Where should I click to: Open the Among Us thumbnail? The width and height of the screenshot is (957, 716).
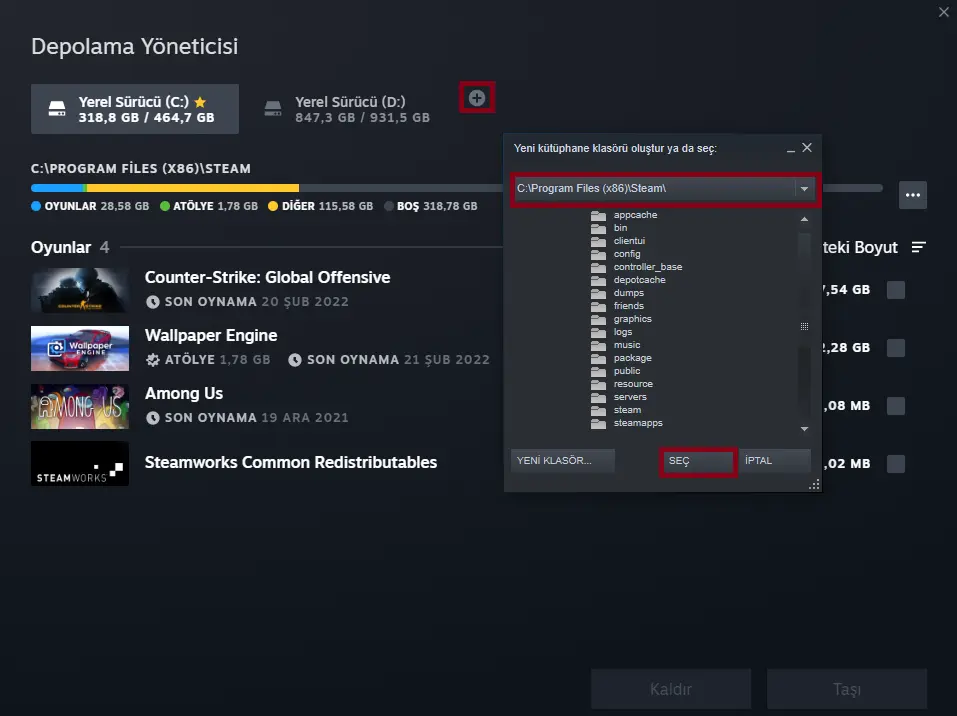pos(80,406)
